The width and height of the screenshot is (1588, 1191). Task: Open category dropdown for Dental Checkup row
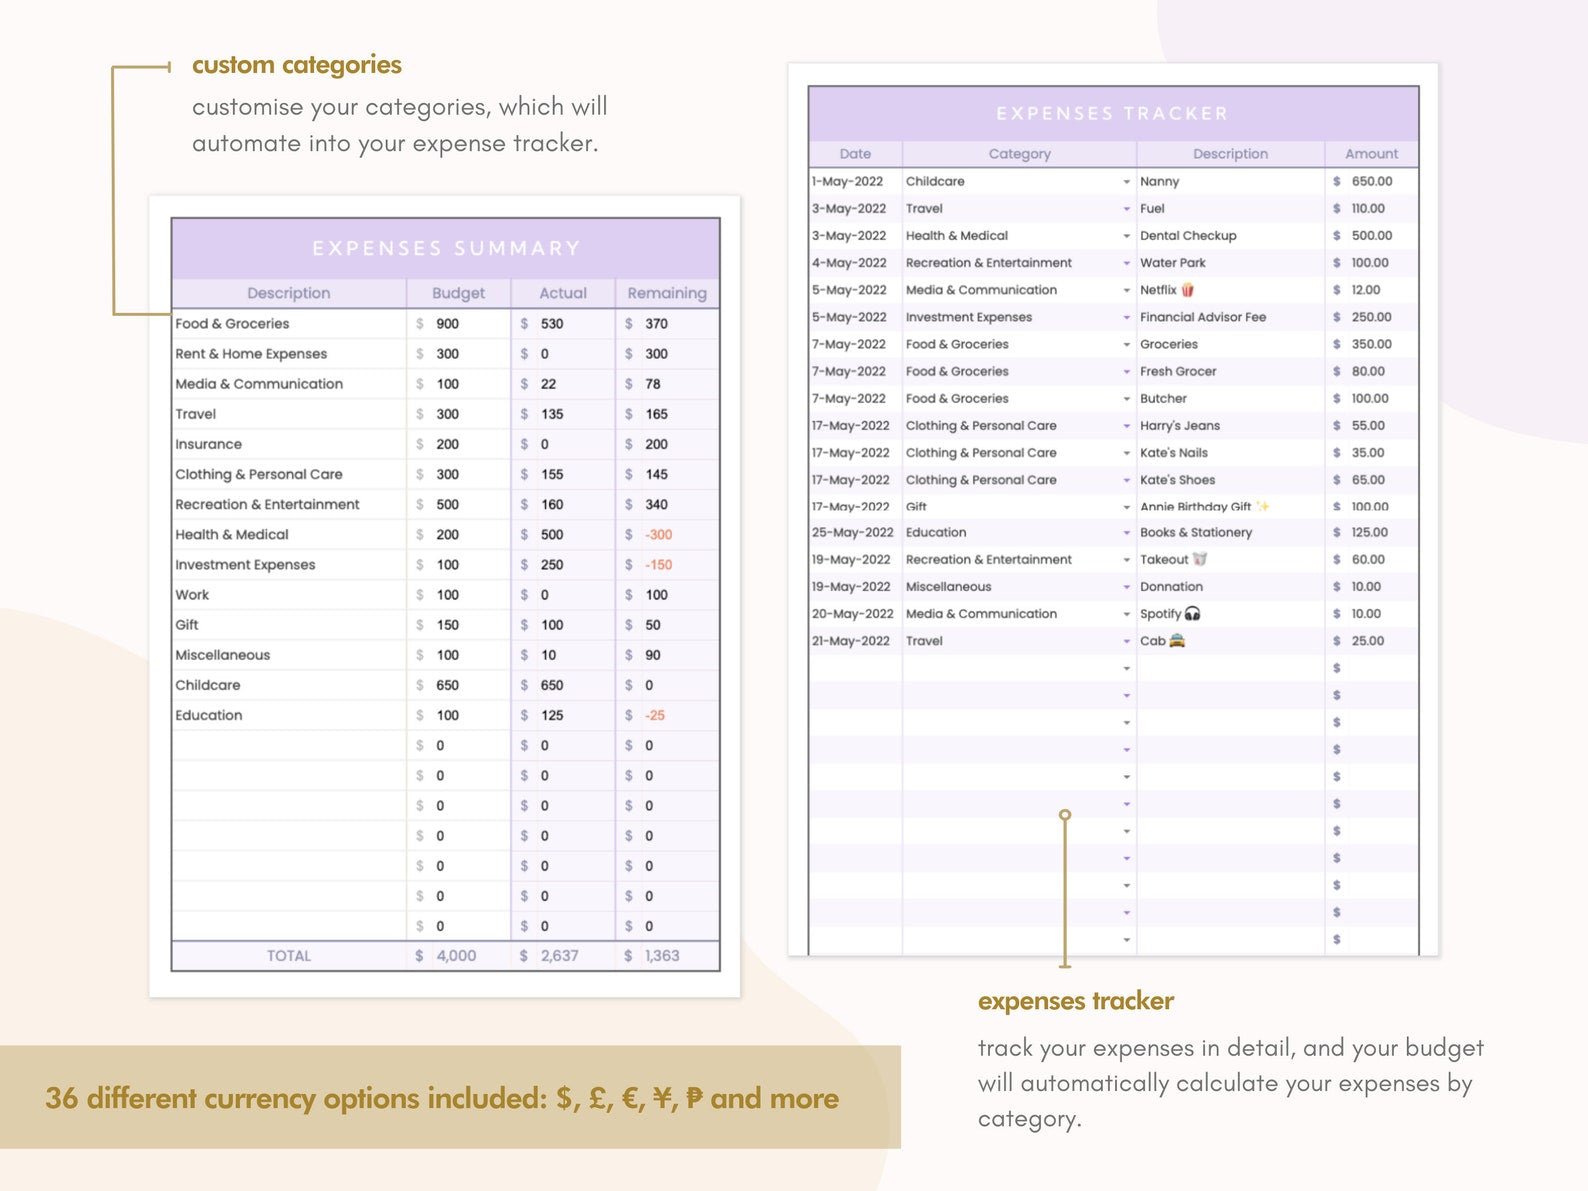(x=1126, y=236)
